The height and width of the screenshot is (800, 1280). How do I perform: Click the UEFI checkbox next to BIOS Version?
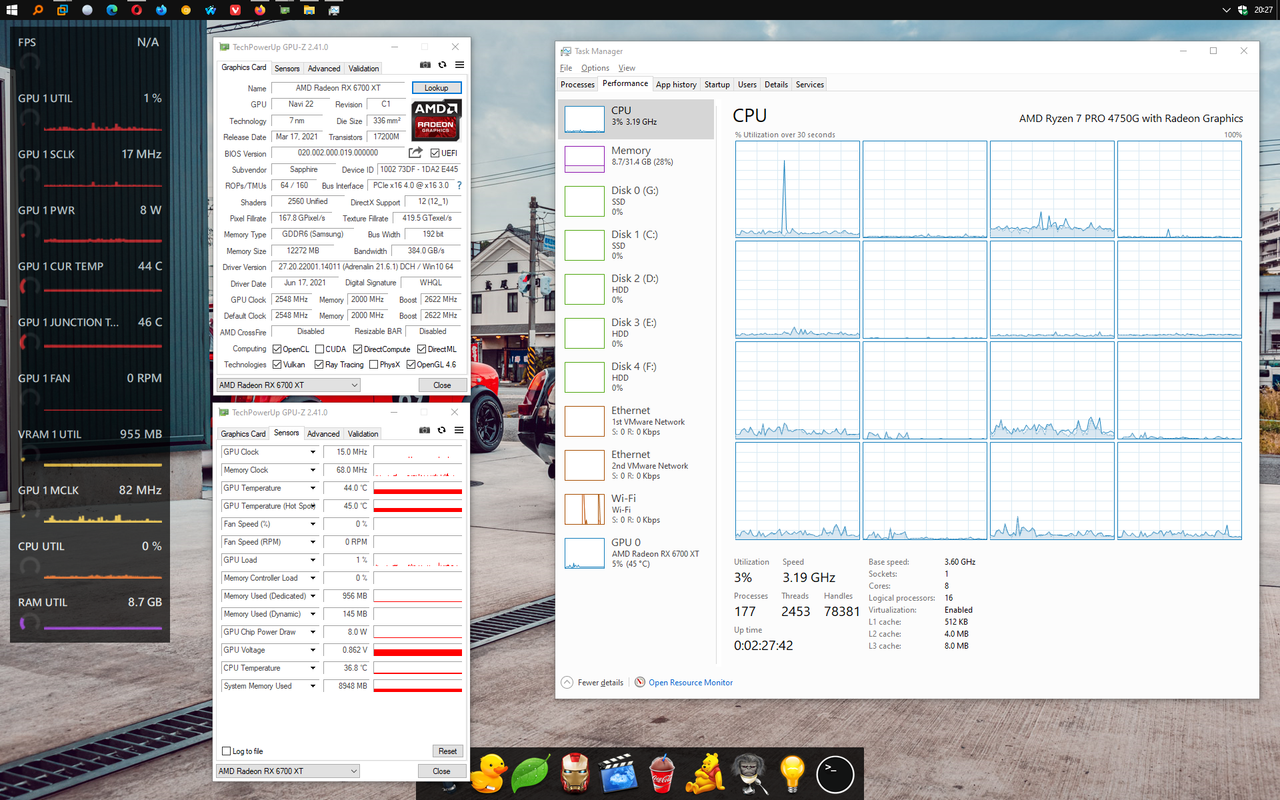(434, 152)
